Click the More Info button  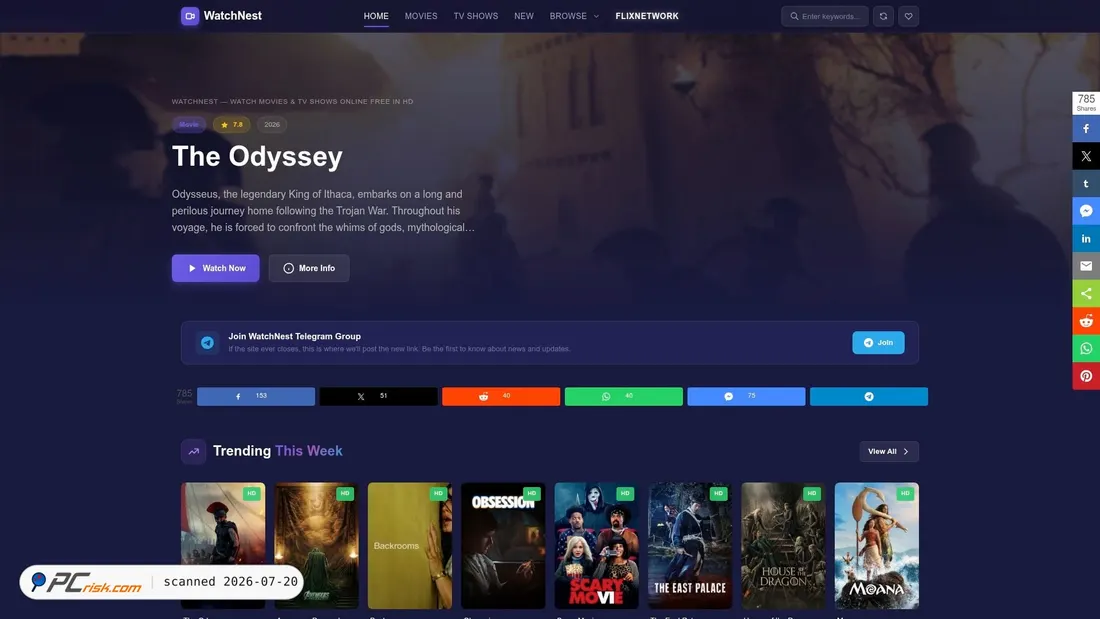click(309, 268)
